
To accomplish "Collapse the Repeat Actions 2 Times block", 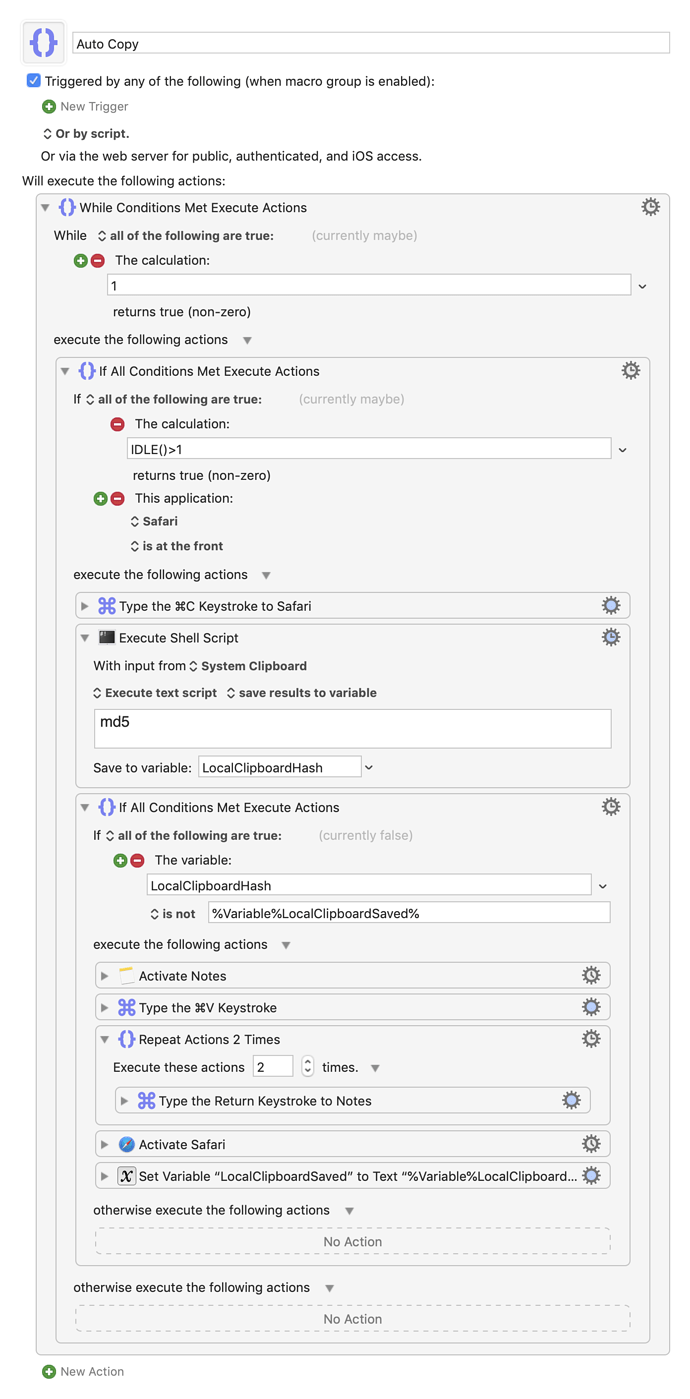I will [x=105, y=1040].
